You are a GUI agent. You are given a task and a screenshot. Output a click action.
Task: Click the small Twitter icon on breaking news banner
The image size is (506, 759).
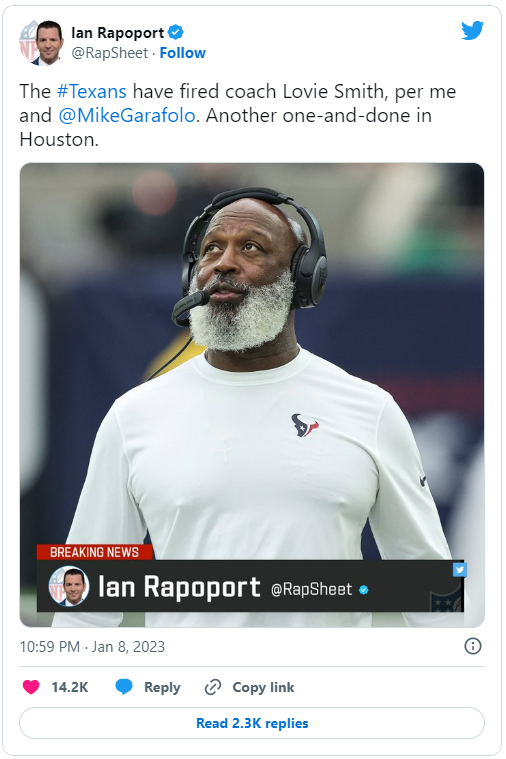point(460,569)
